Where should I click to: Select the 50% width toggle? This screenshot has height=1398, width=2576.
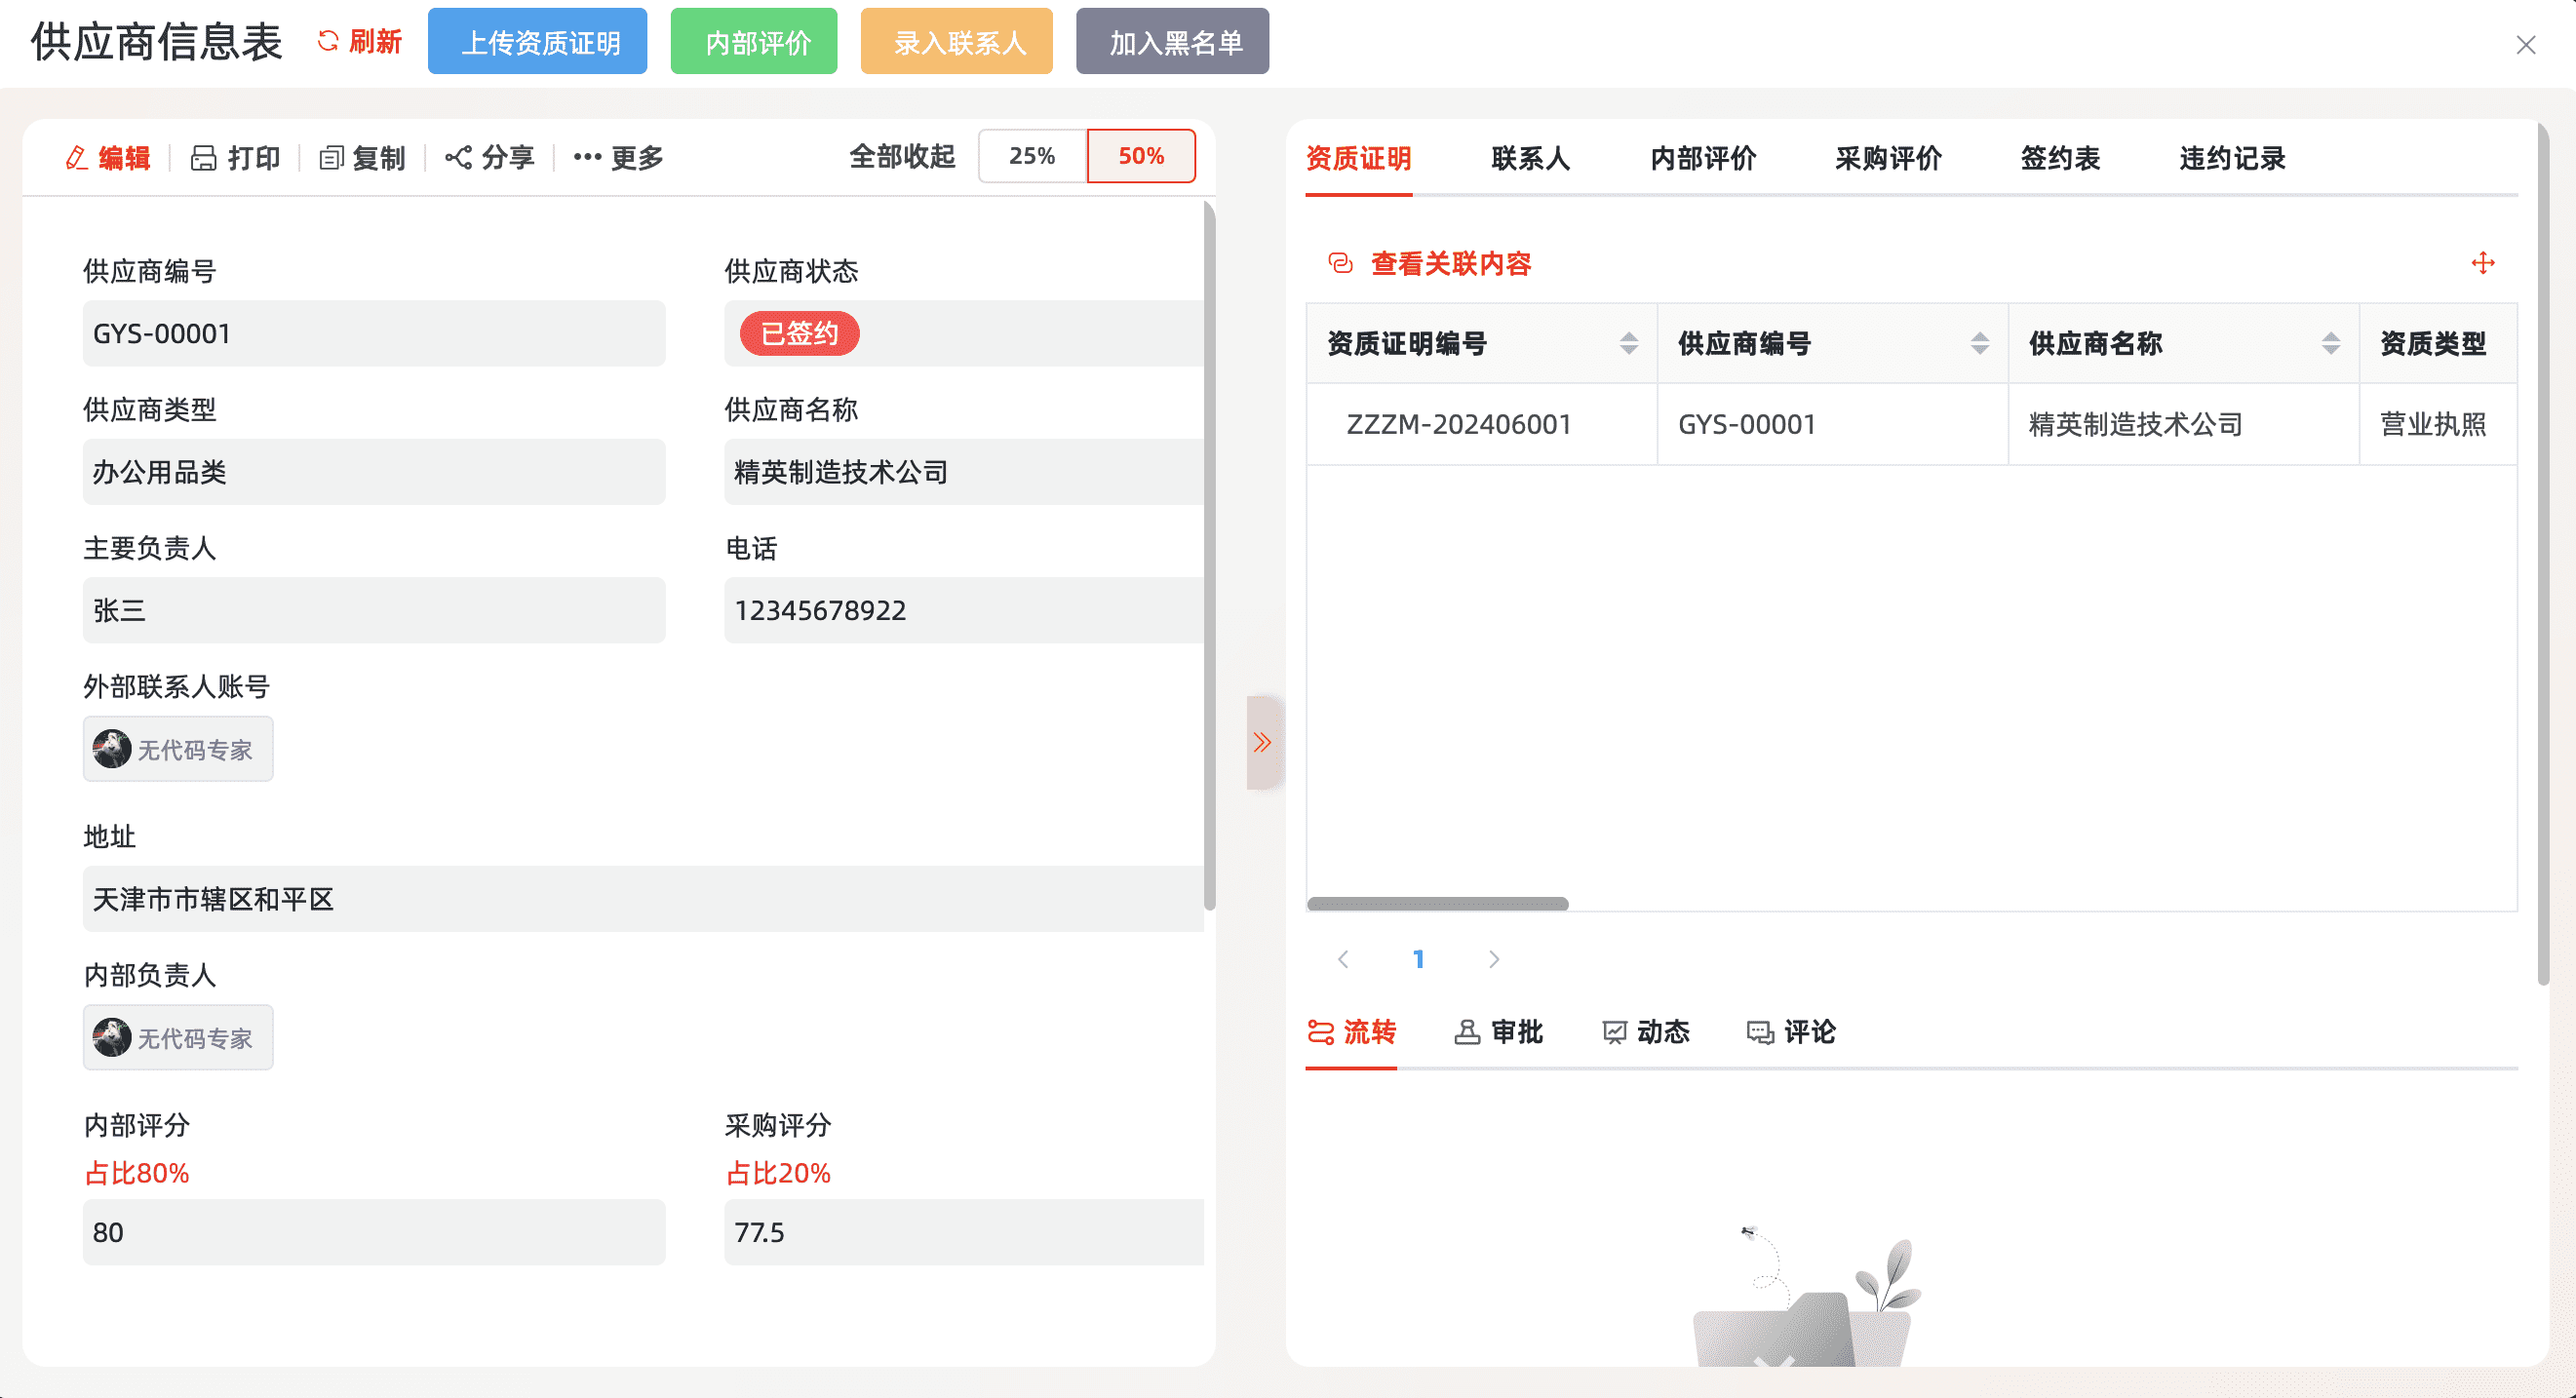(x=1140, y=156)
